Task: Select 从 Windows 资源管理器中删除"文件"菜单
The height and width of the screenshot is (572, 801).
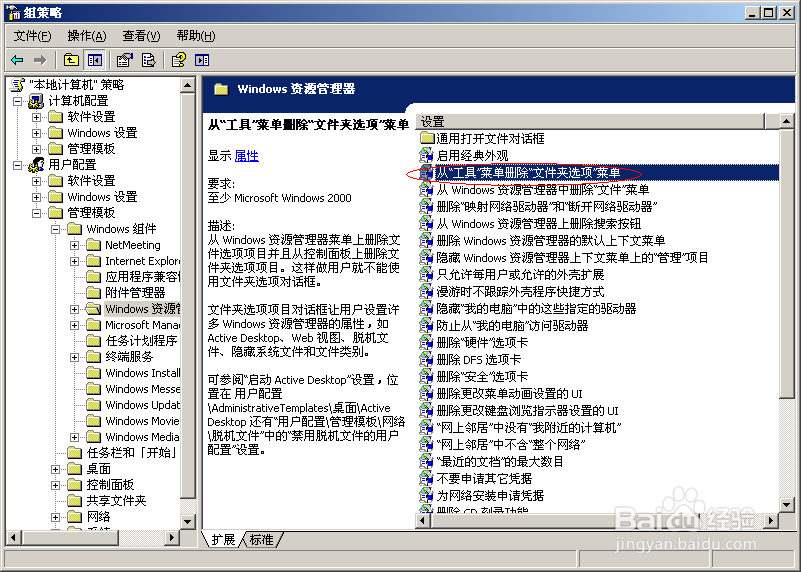Action: (543, 189)
